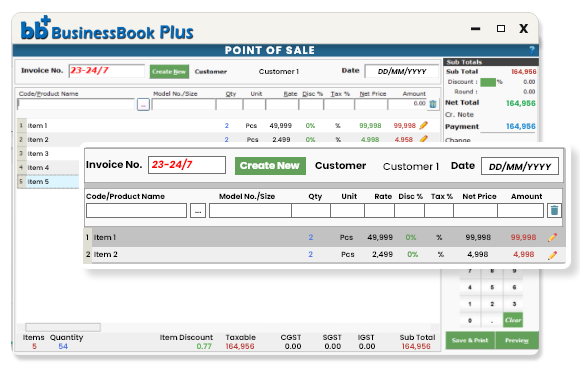Select the Item 3 row
The height and width of the screenshot is (375, 580).
(48, 153)
